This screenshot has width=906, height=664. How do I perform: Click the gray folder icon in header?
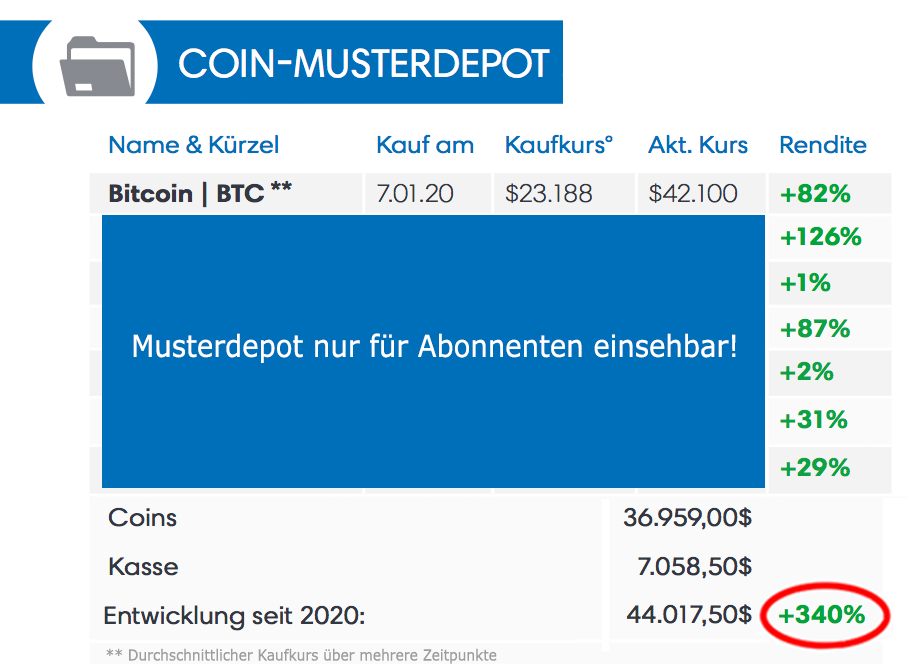[98, 66]
